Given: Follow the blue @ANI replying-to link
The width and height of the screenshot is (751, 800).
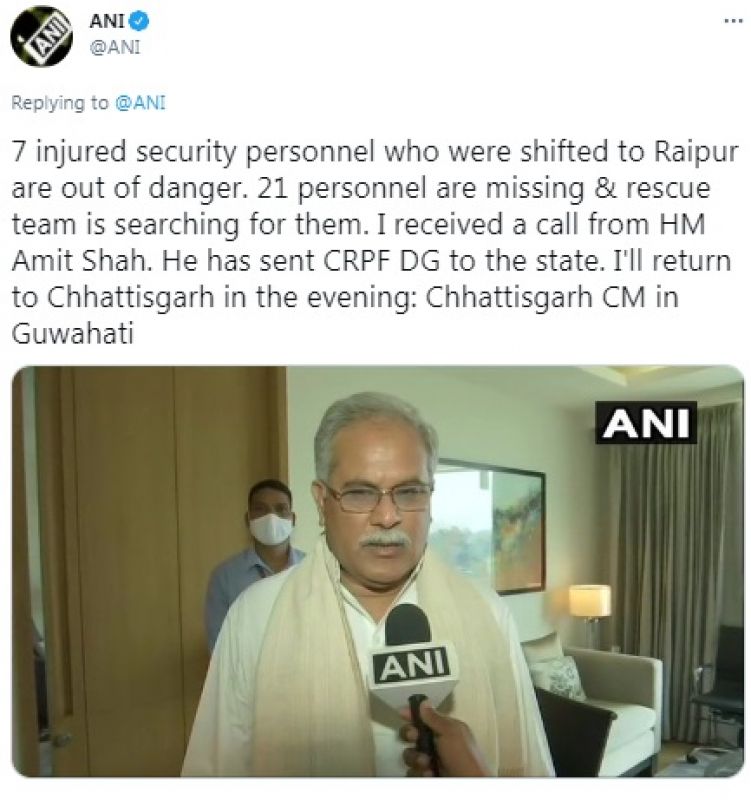Looking at the screenshot, I should point(140,103).
